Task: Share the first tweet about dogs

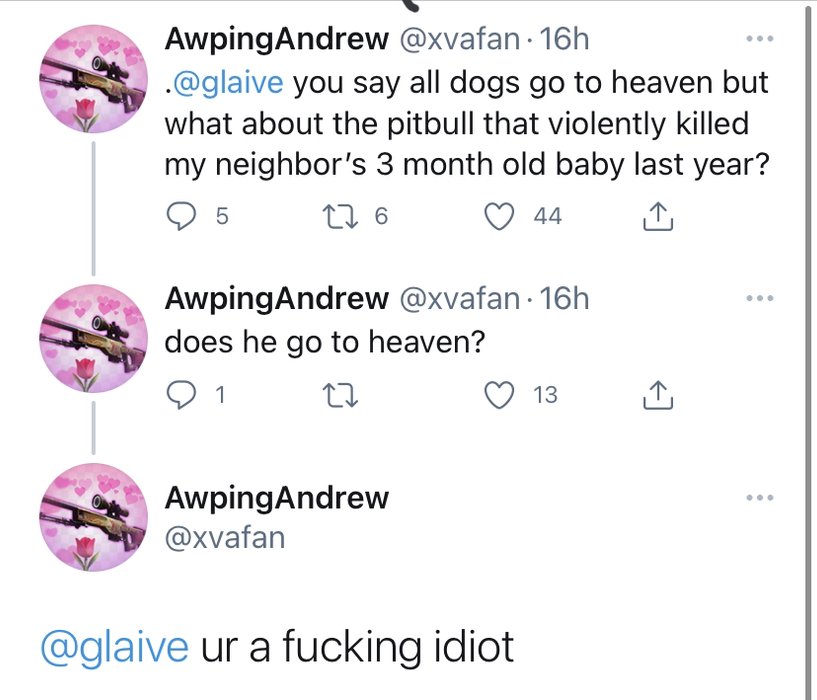Action: (655, 215)
